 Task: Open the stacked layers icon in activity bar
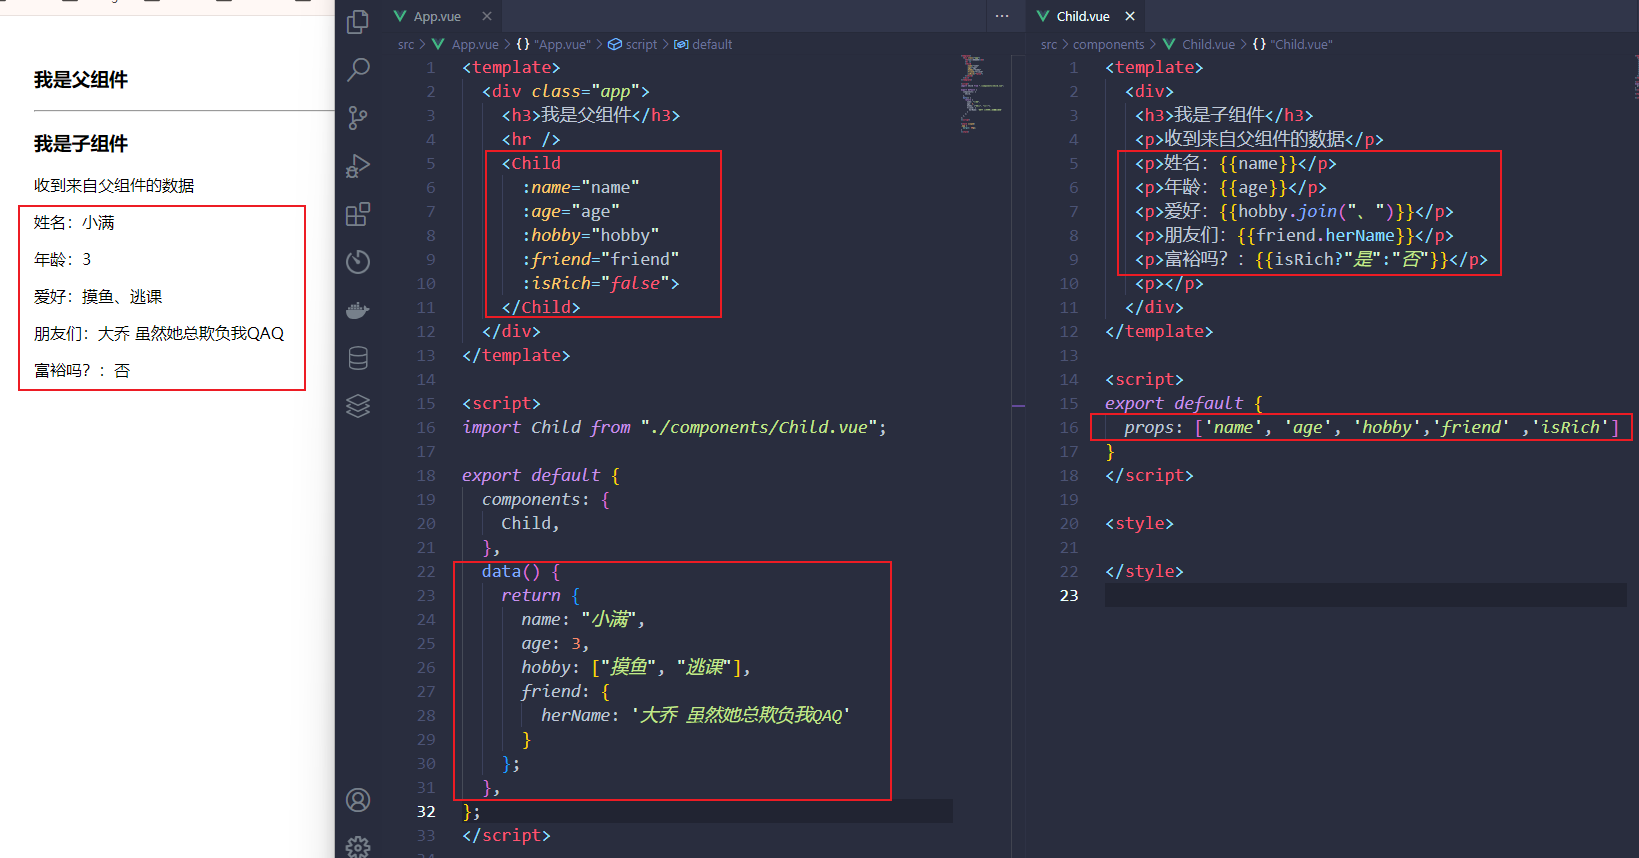358,406
